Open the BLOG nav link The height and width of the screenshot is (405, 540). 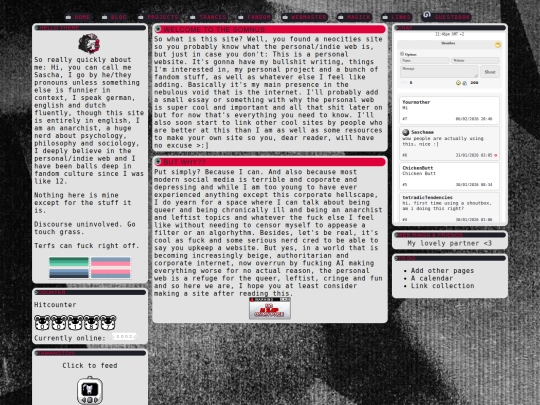click(115, 17)
